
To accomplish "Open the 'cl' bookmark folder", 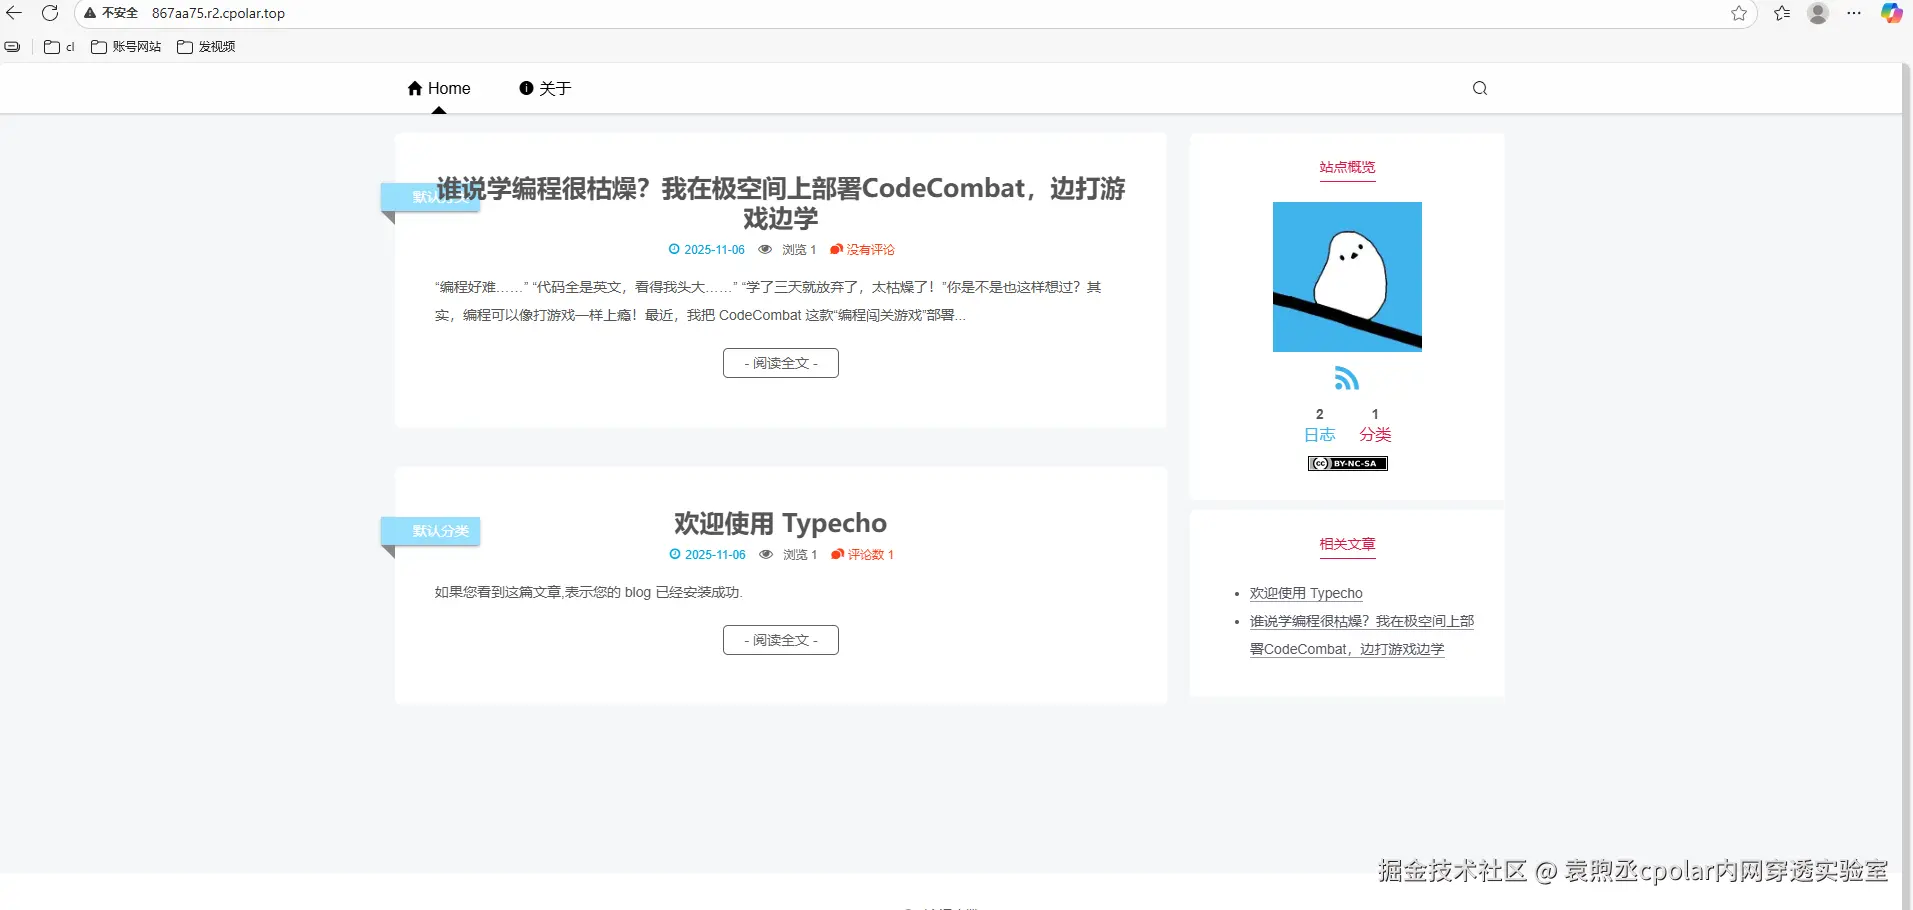I will (x=60, y=47).
